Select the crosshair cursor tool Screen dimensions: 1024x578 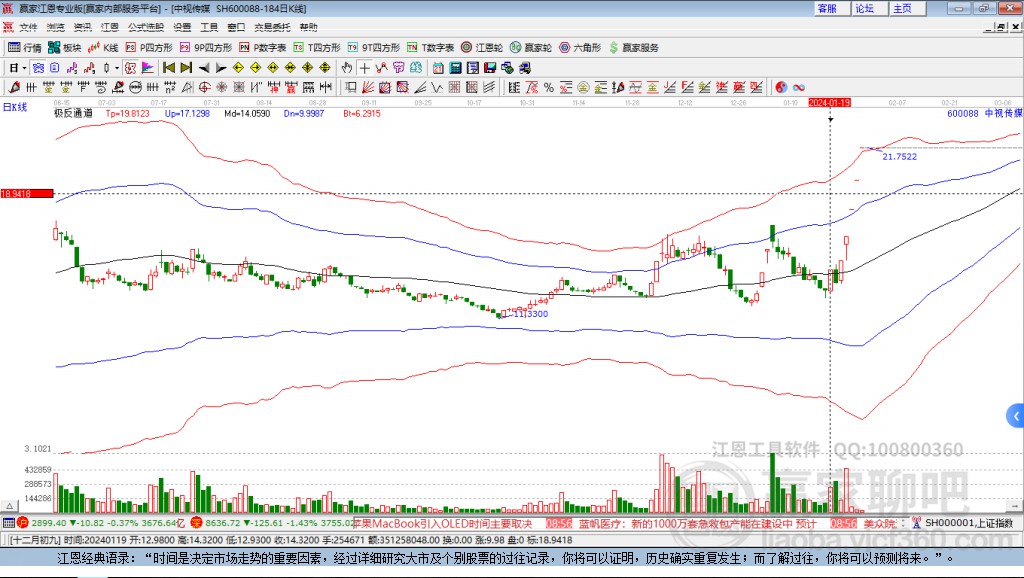366,68
